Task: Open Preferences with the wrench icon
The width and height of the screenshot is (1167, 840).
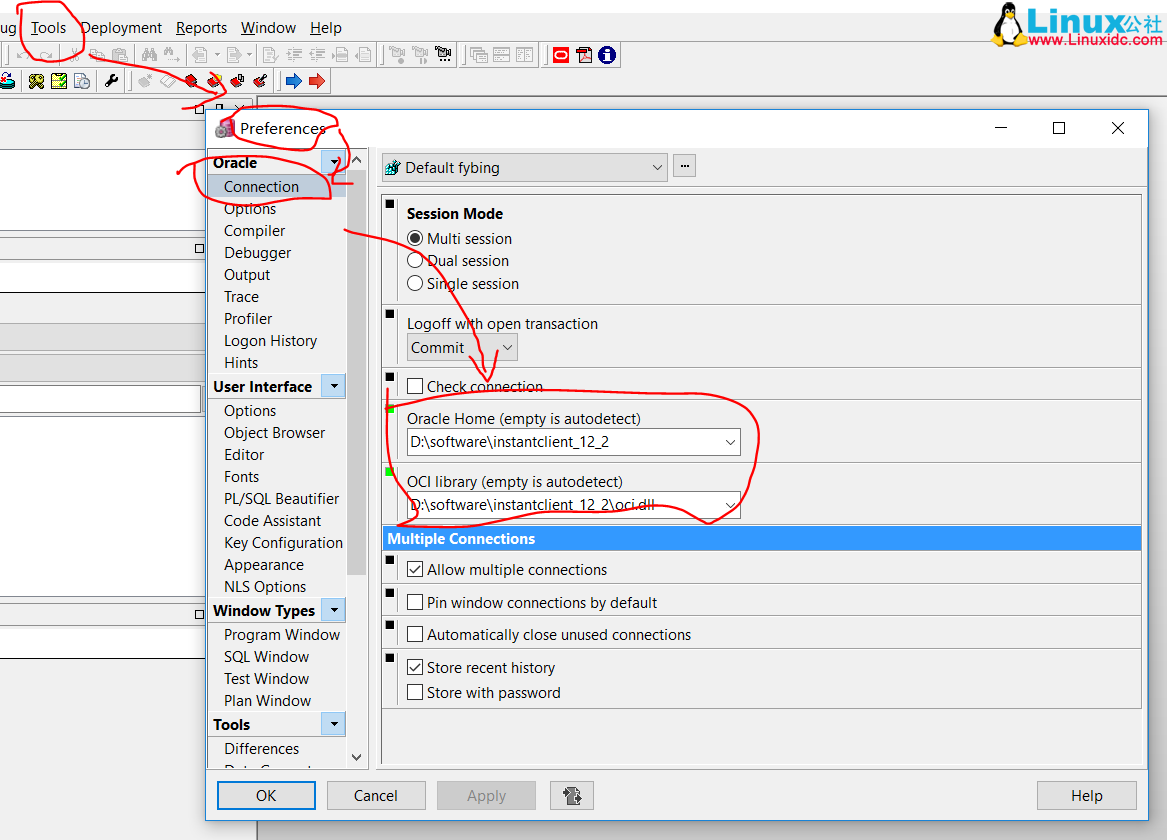Action: pos(111,81)
